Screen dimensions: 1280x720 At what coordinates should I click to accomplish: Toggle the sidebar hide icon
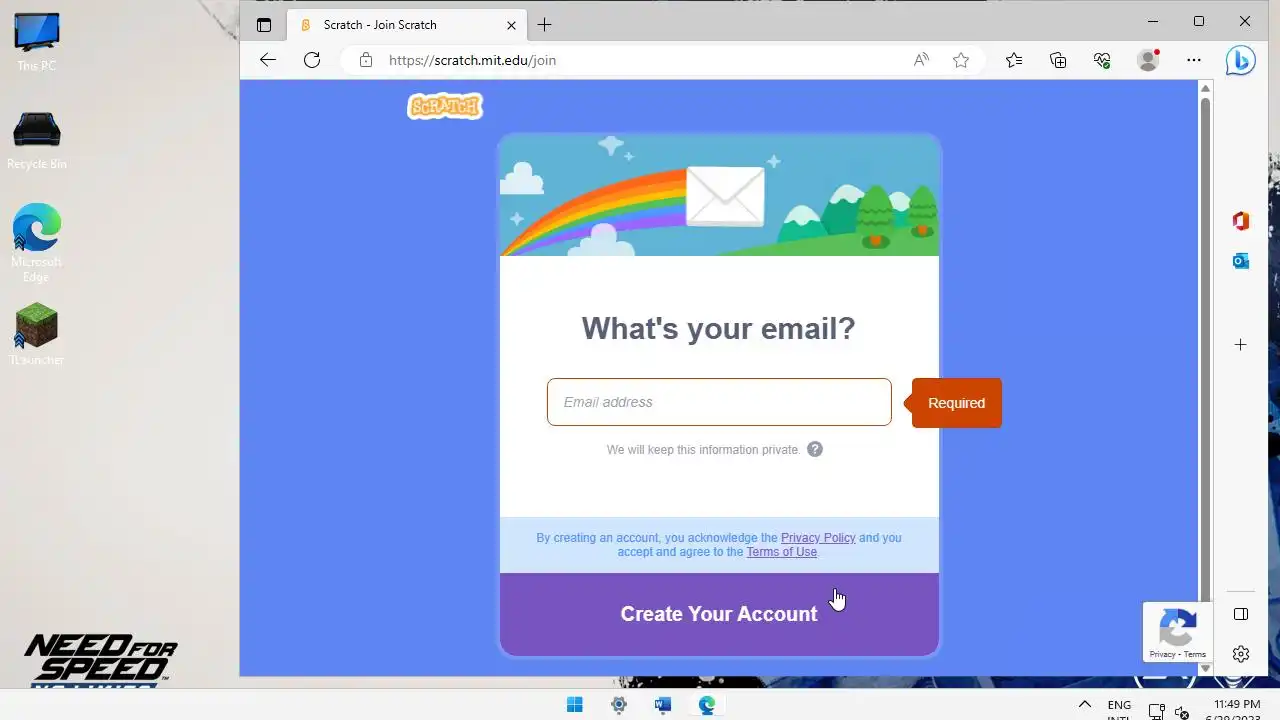click(x=1241, y=614)
